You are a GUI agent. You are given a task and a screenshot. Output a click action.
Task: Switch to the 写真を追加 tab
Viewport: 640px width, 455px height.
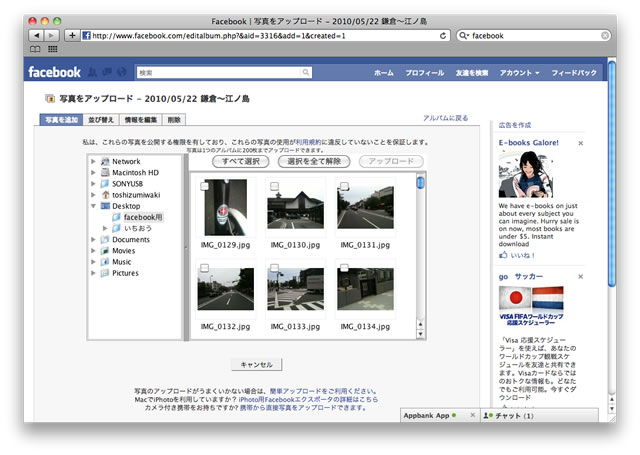(61, 120)
